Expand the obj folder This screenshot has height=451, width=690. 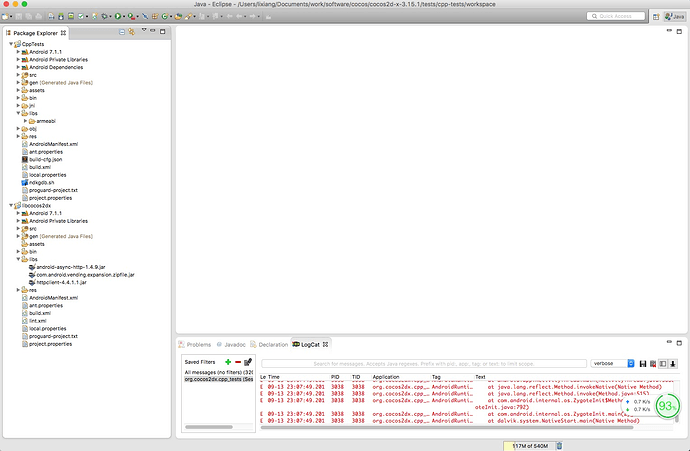(x=18, y=128)
